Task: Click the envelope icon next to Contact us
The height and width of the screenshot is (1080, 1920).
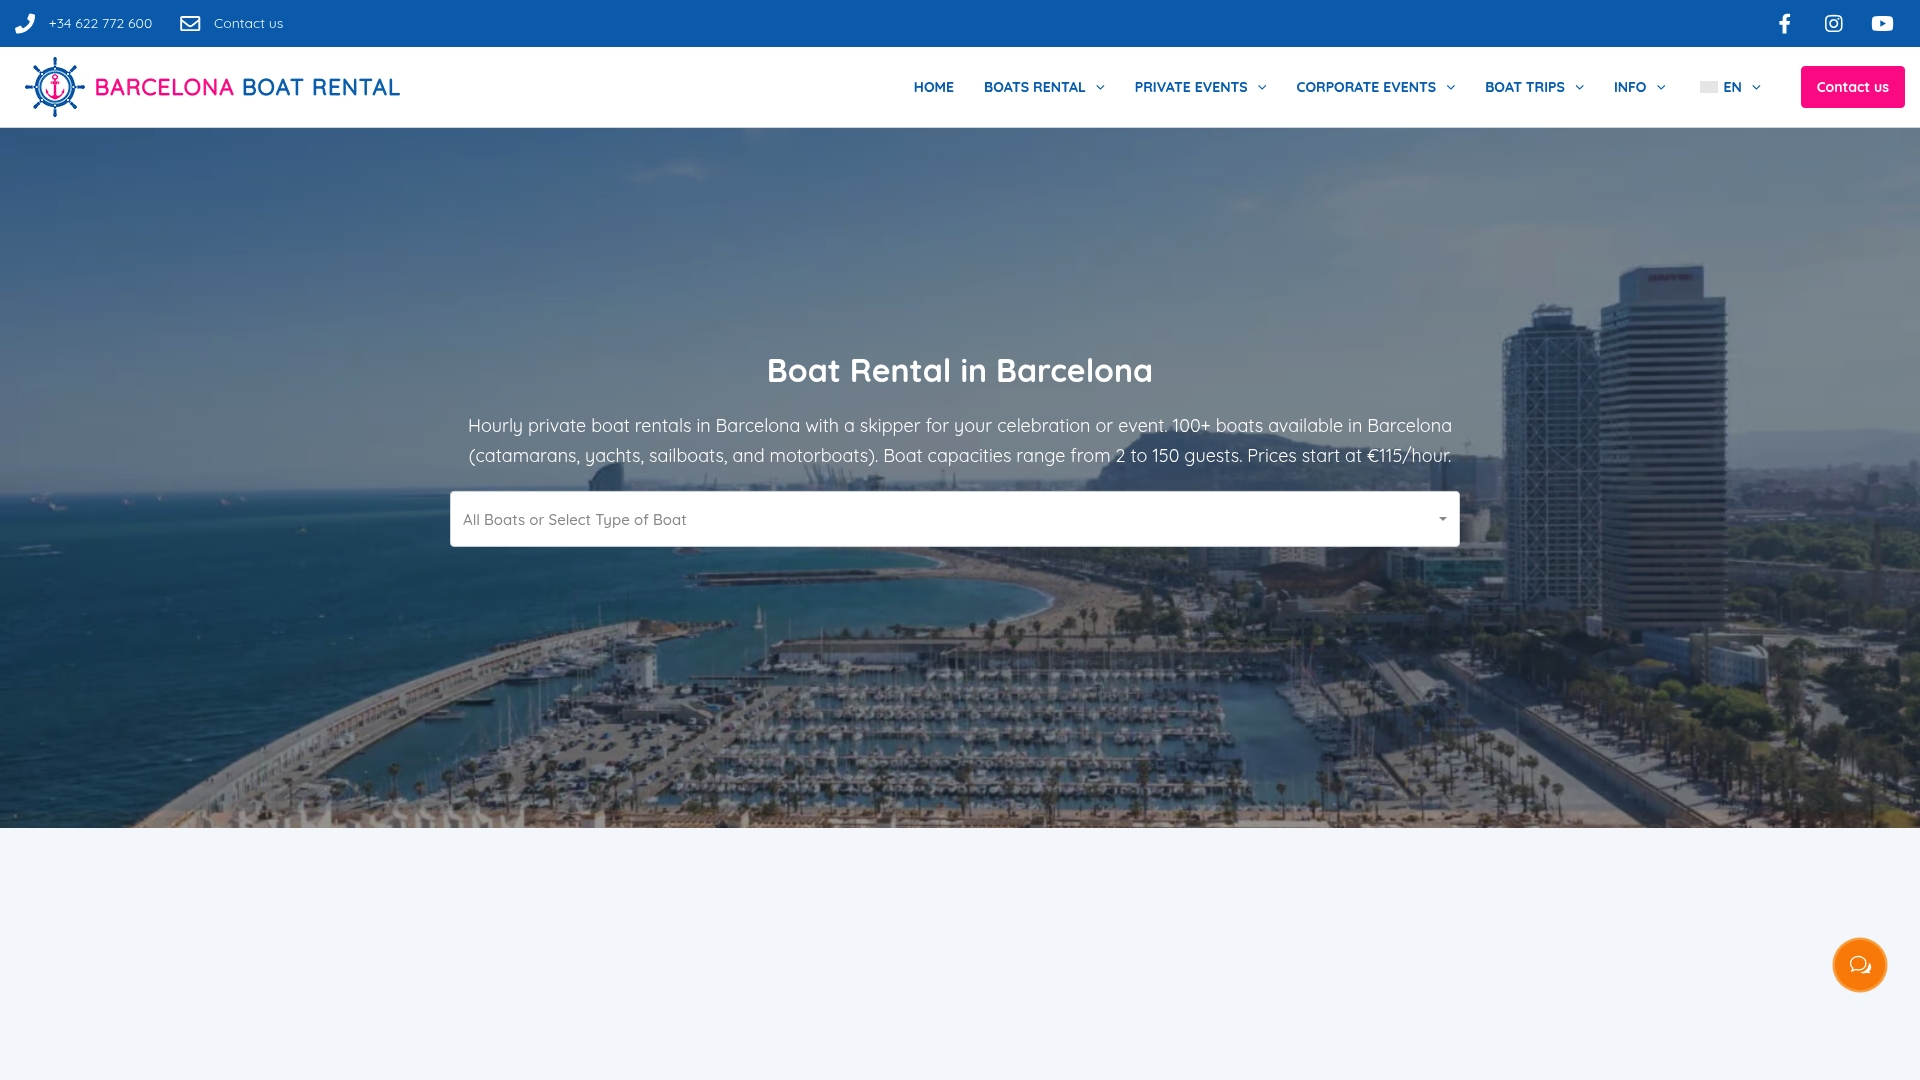Action: pyautogui.click(x=190, y=23)
